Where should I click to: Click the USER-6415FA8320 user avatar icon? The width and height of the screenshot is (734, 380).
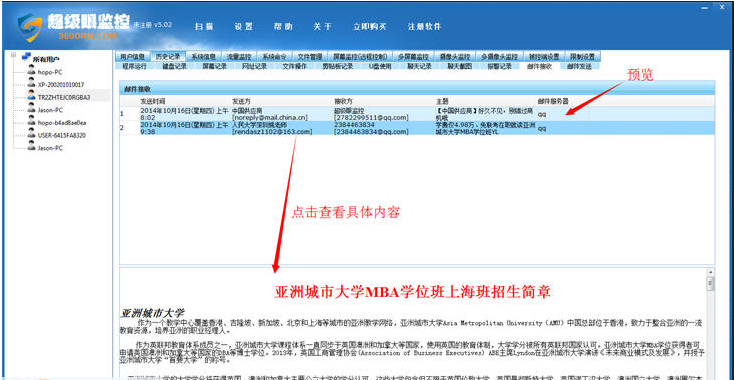31,133
